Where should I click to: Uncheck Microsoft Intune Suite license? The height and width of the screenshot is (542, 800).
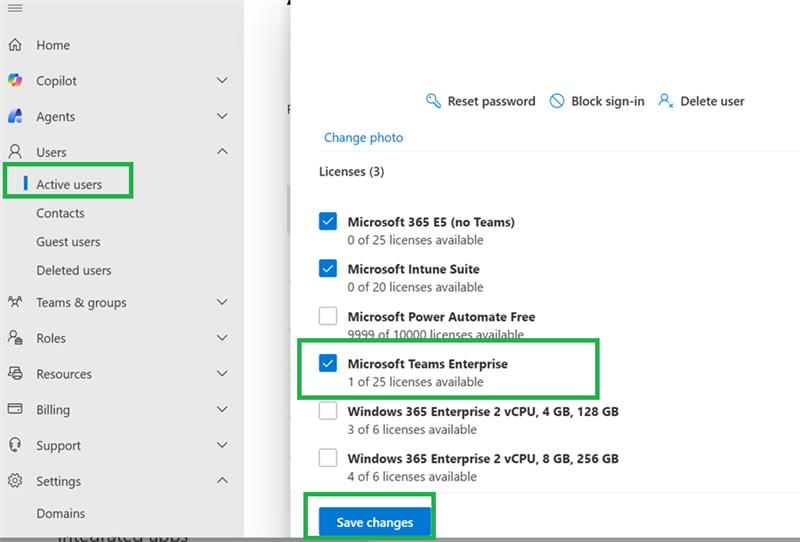(328, 268)
